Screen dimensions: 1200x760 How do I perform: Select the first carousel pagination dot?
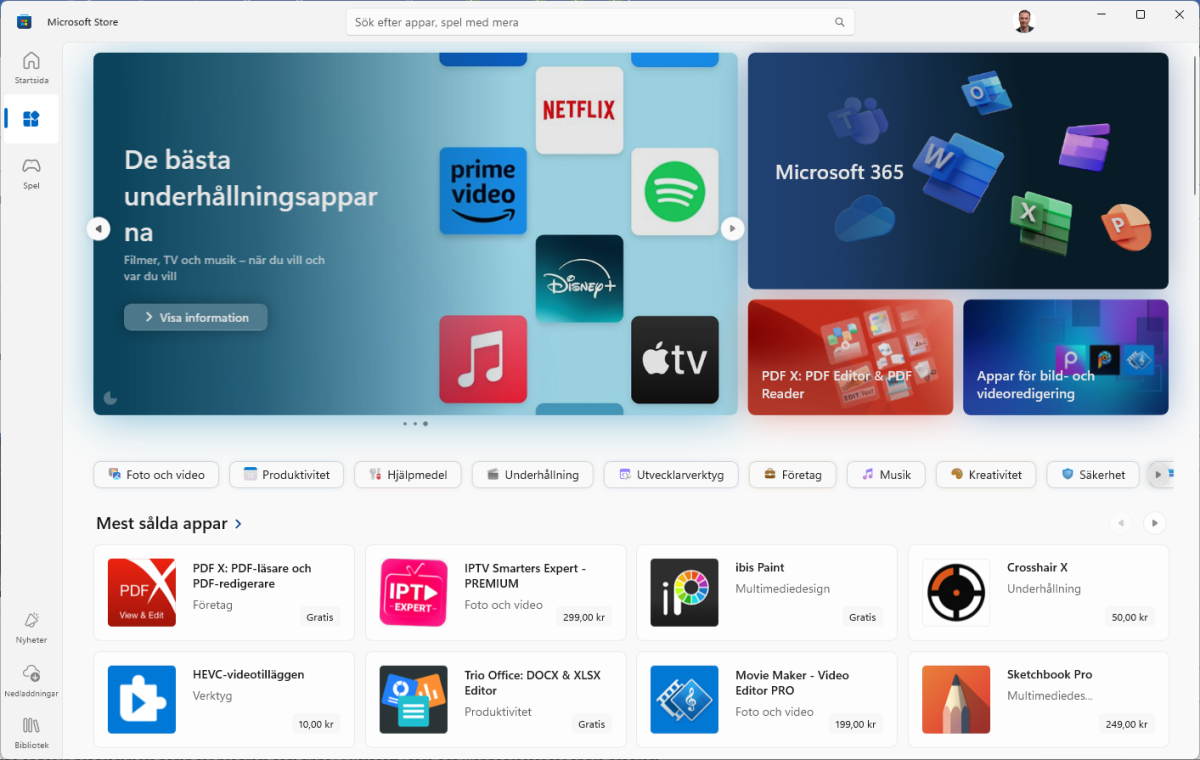[x=405, y=423]
